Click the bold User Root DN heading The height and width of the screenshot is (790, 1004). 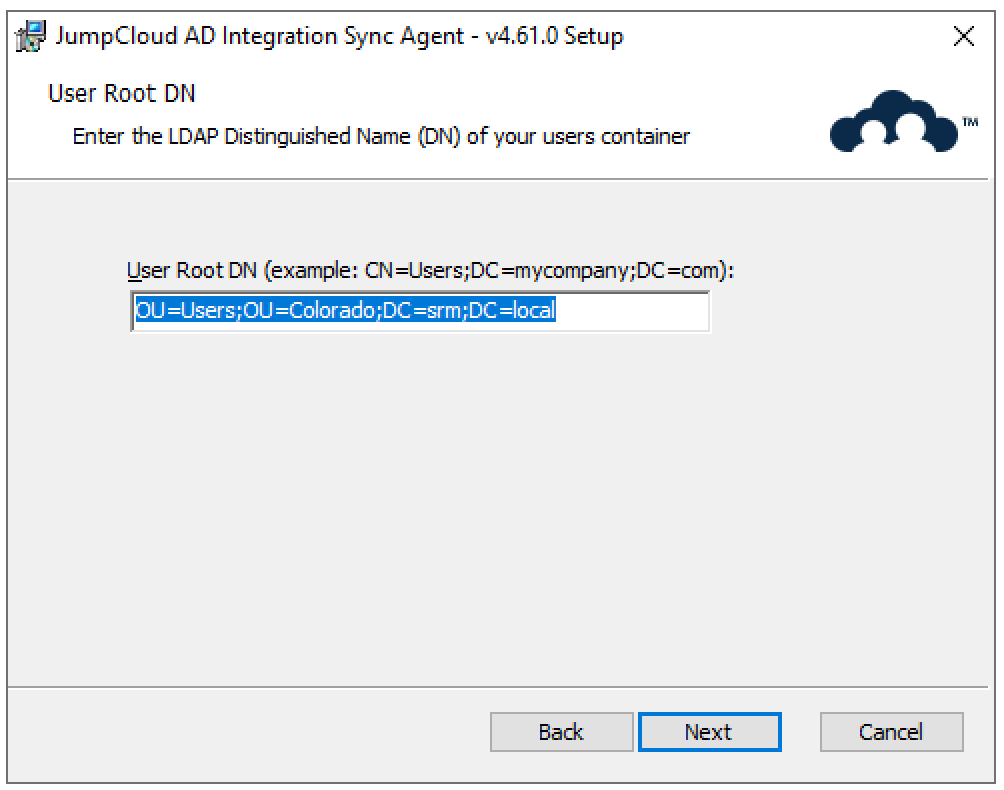tap(121, 95)
